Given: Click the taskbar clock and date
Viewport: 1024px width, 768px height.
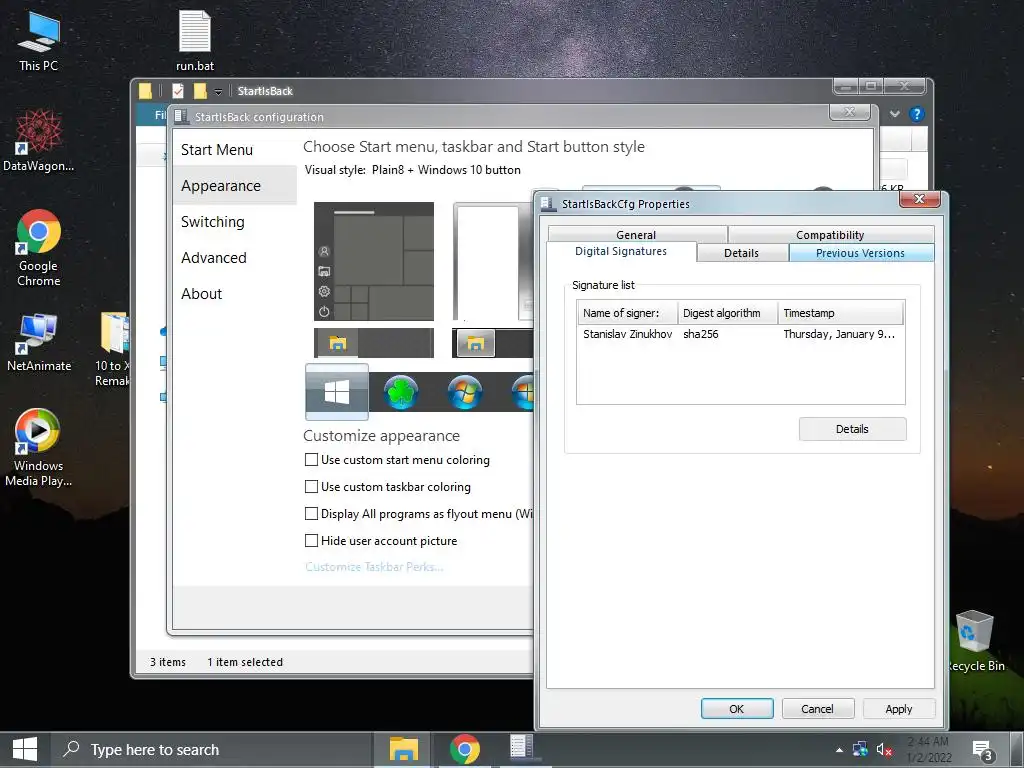Looking at the screenshot, I should 929,750.
